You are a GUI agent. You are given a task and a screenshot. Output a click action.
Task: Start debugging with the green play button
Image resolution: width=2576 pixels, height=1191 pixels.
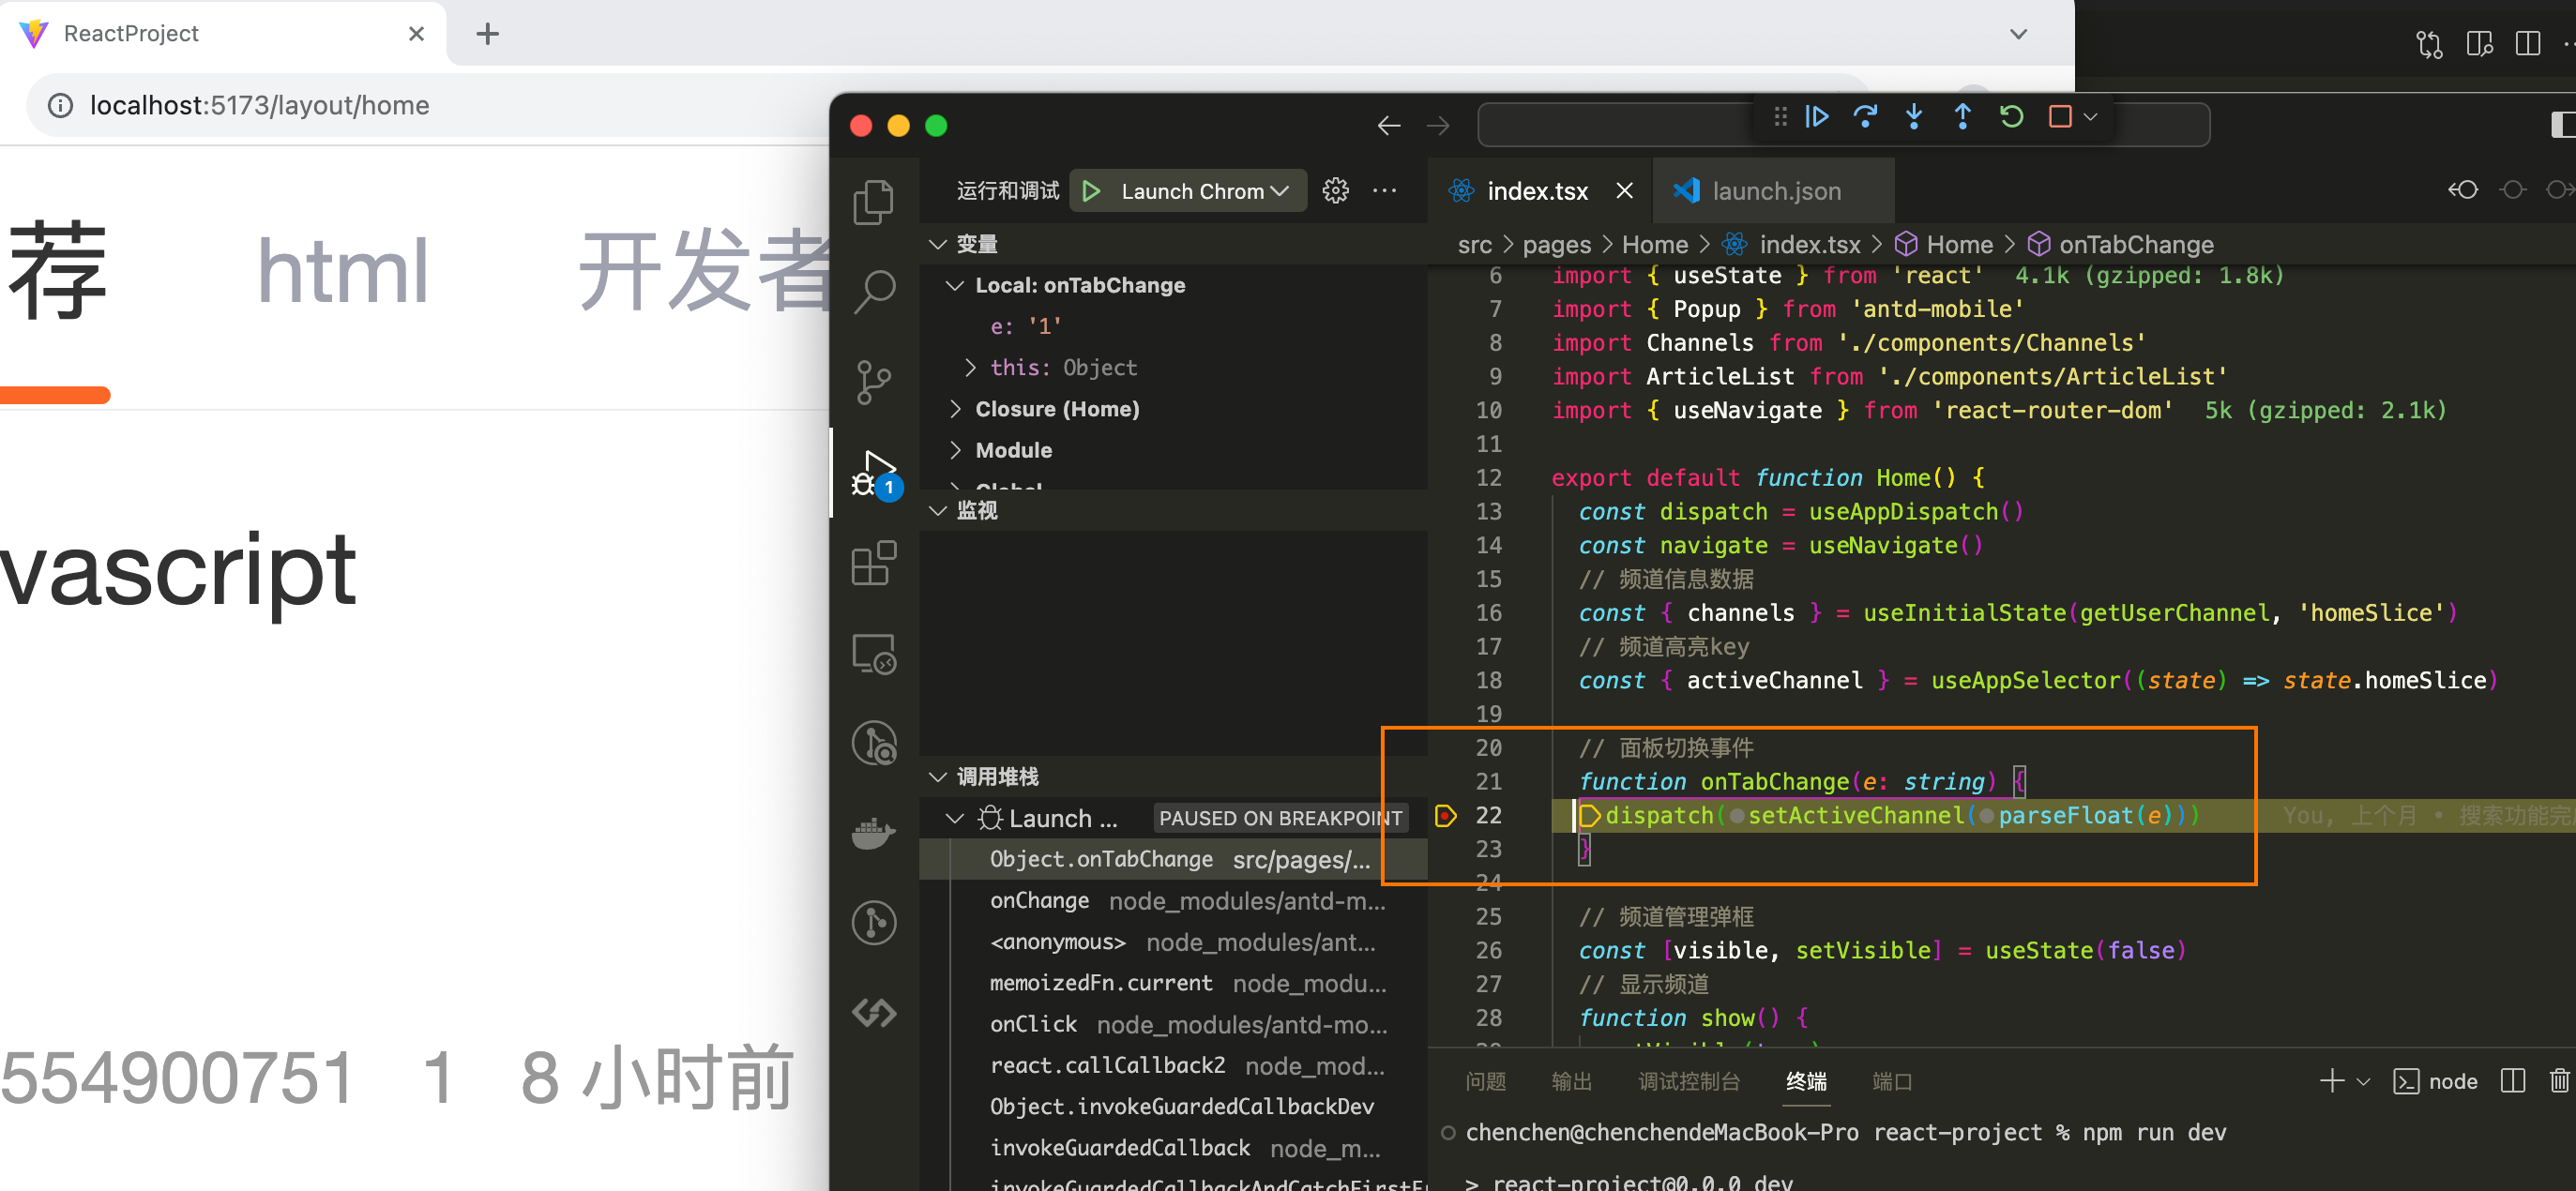(x=1092, y=191)
